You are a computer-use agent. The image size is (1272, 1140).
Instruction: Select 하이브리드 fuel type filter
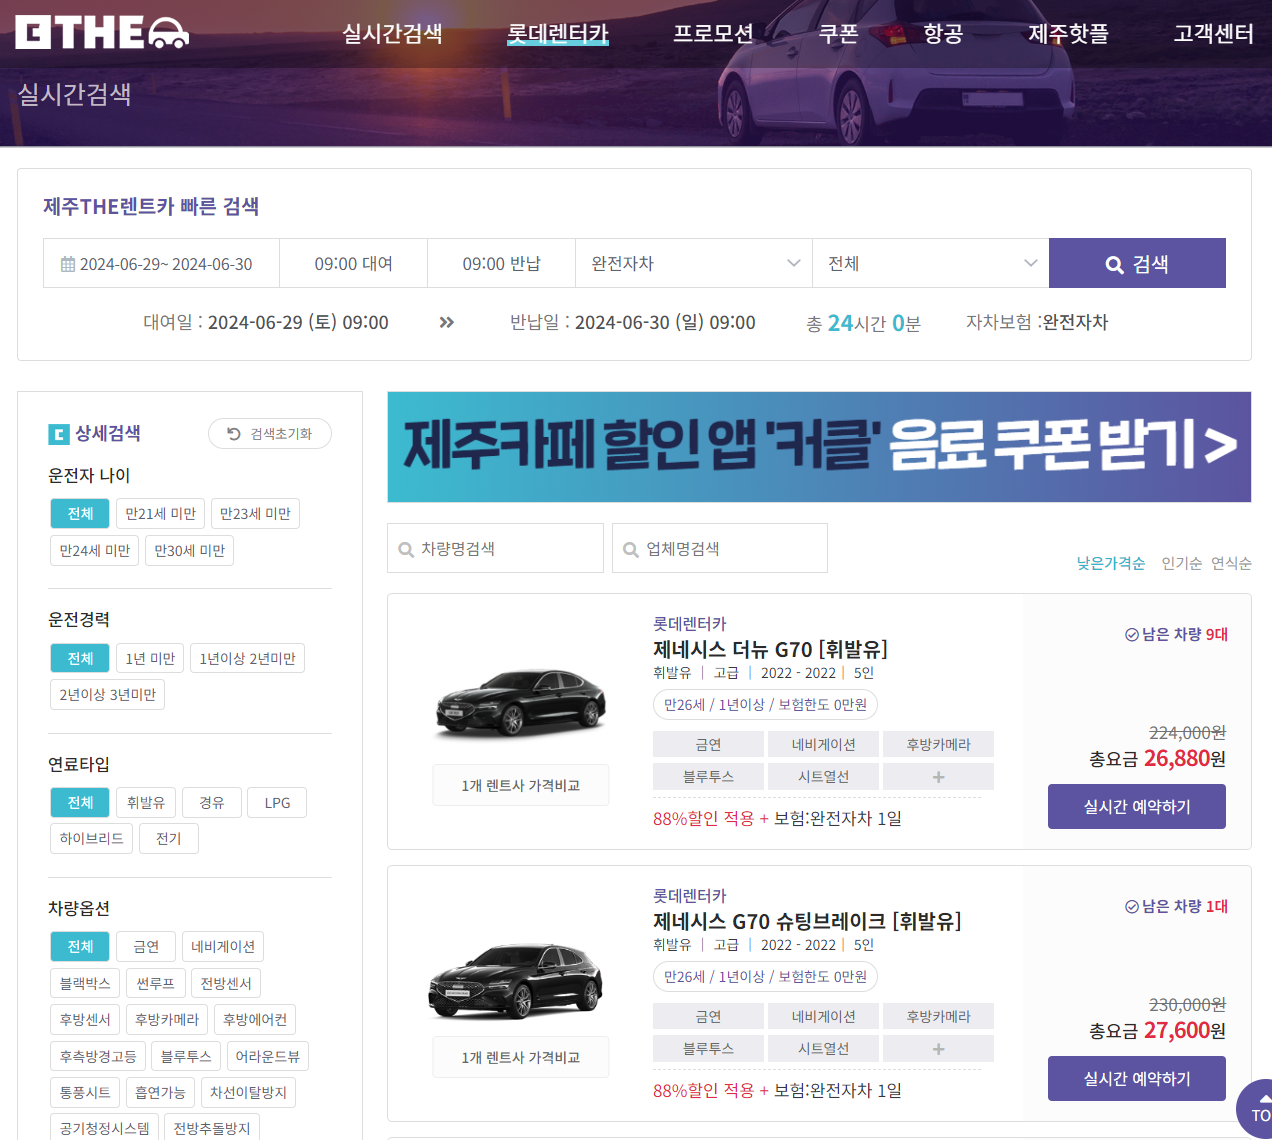[x=91, y=839]
